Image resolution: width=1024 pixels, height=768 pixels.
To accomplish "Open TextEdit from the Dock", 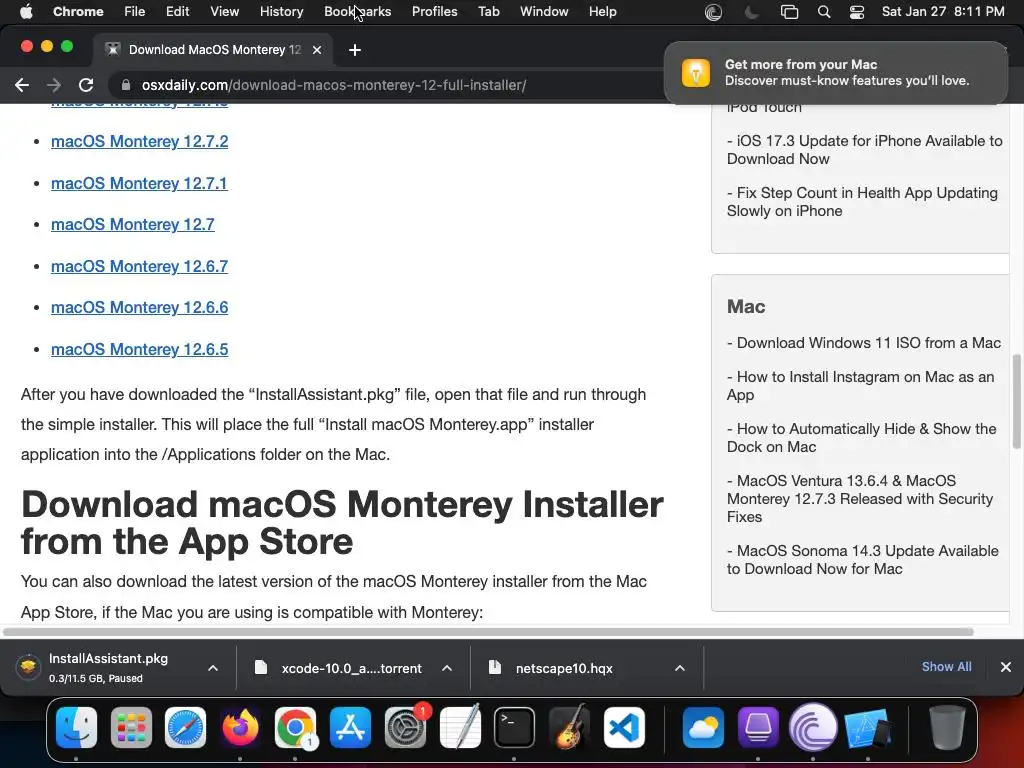I will click(x=460, y=728).
